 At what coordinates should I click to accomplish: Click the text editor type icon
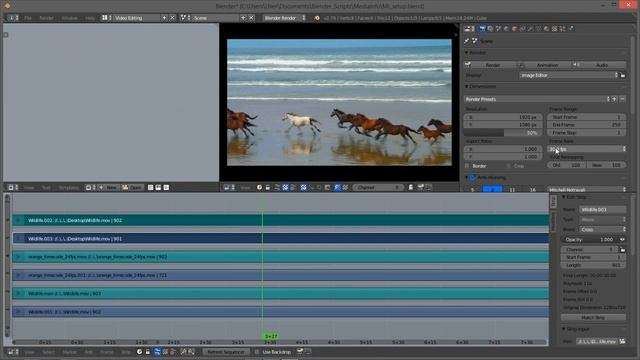(x=12, y=187)
